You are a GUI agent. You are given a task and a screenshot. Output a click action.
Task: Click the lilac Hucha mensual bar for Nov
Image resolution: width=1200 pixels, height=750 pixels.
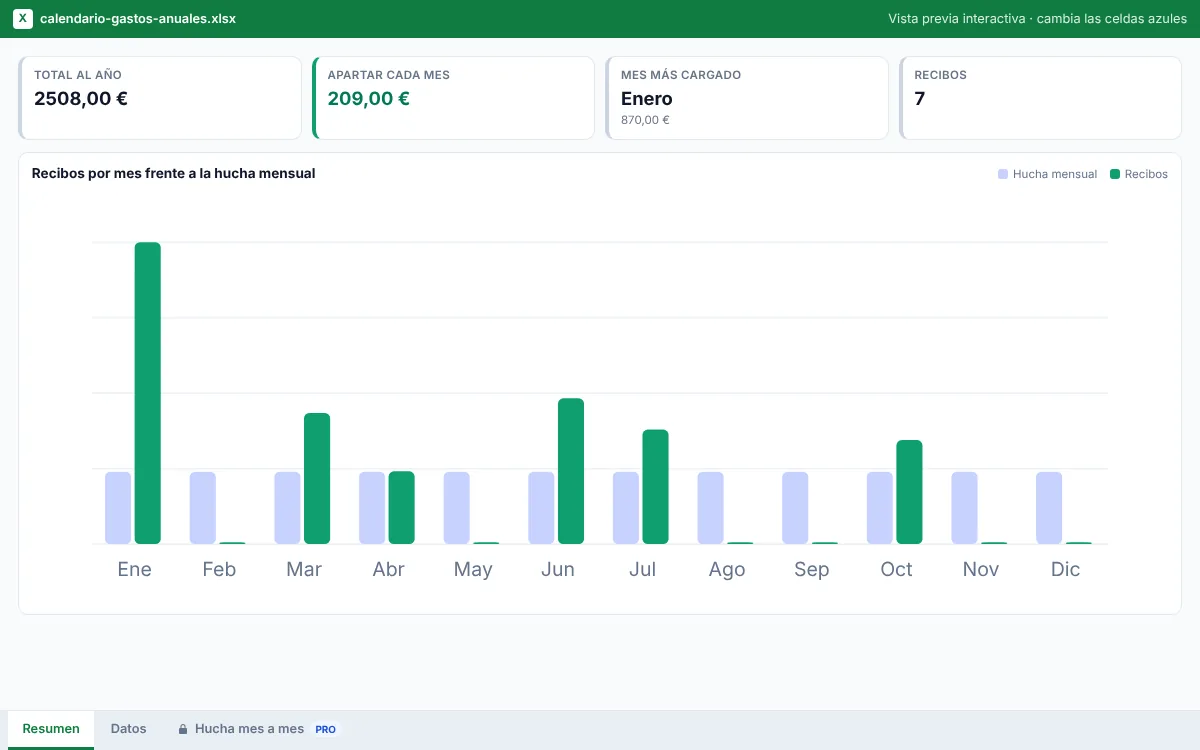point(965,508)
